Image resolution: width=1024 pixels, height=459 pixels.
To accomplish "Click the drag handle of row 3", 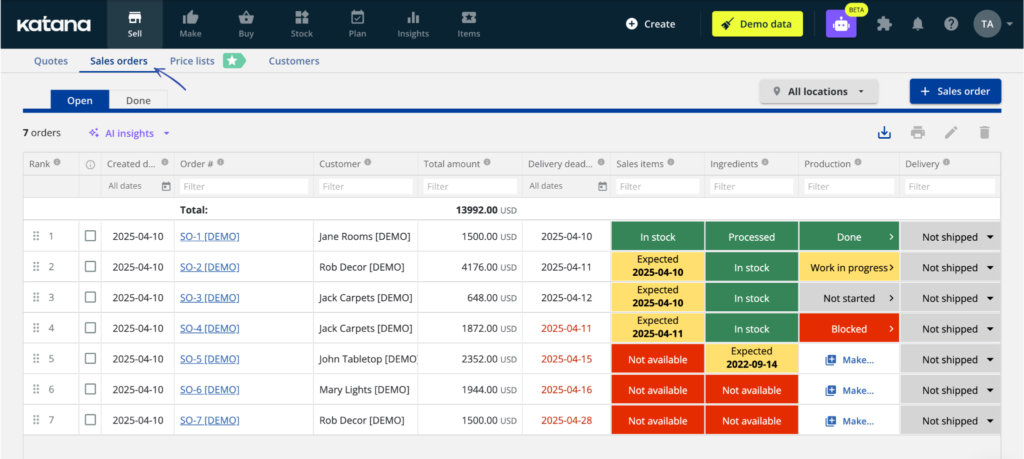I will point(37,298).
